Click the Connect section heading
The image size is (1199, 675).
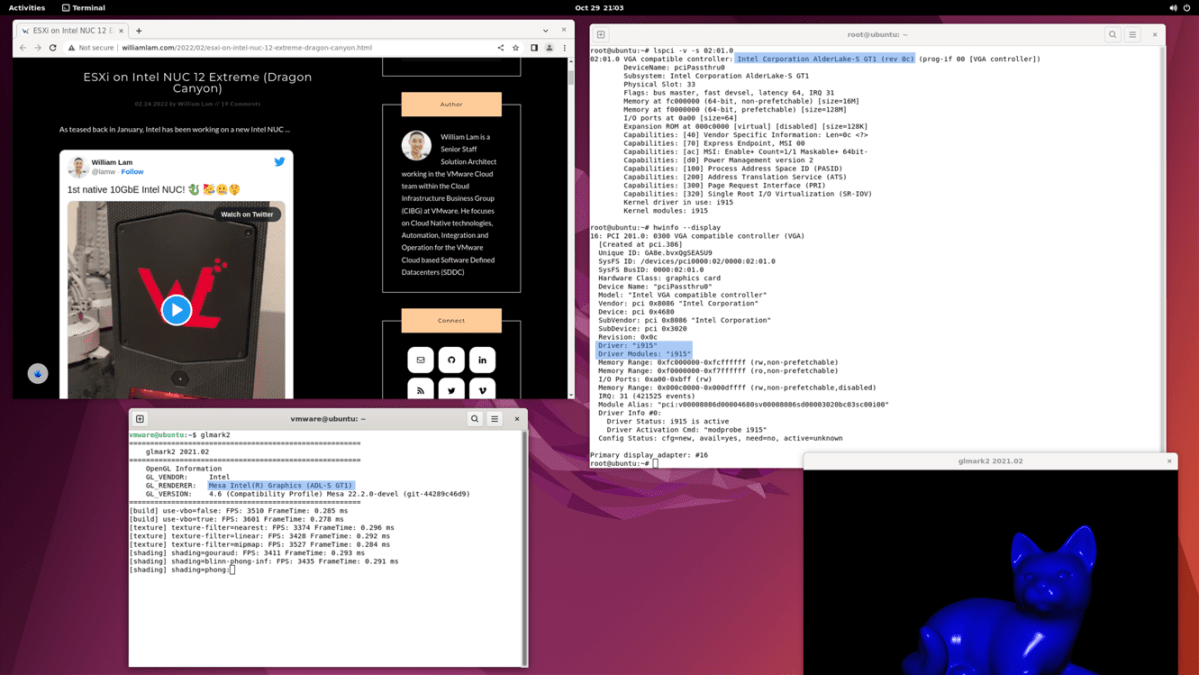(x=451, y=320)
